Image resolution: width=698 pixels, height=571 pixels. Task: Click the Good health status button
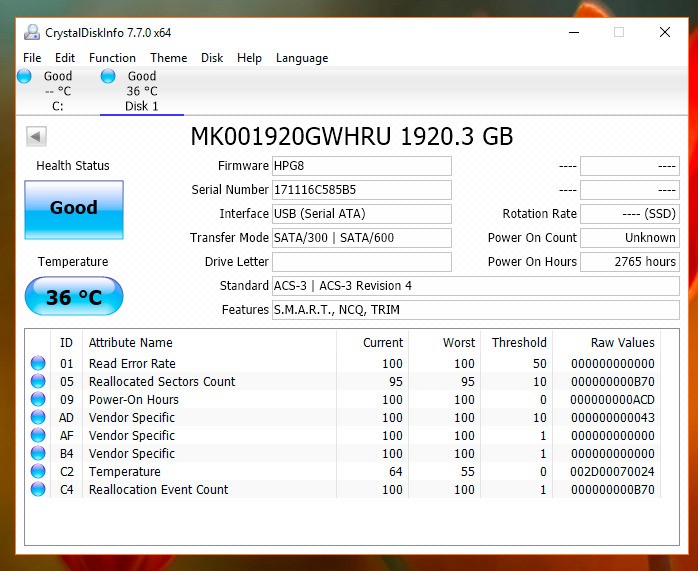[x=73, y=209]
